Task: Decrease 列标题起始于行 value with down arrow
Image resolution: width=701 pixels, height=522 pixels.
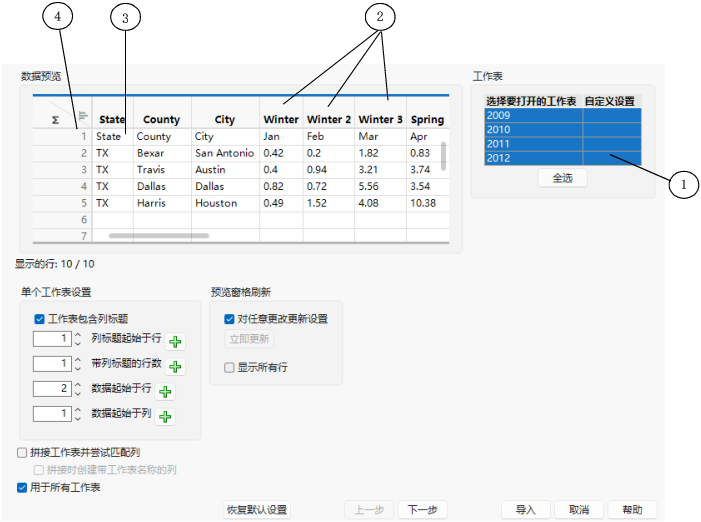Action: point(78,343)
